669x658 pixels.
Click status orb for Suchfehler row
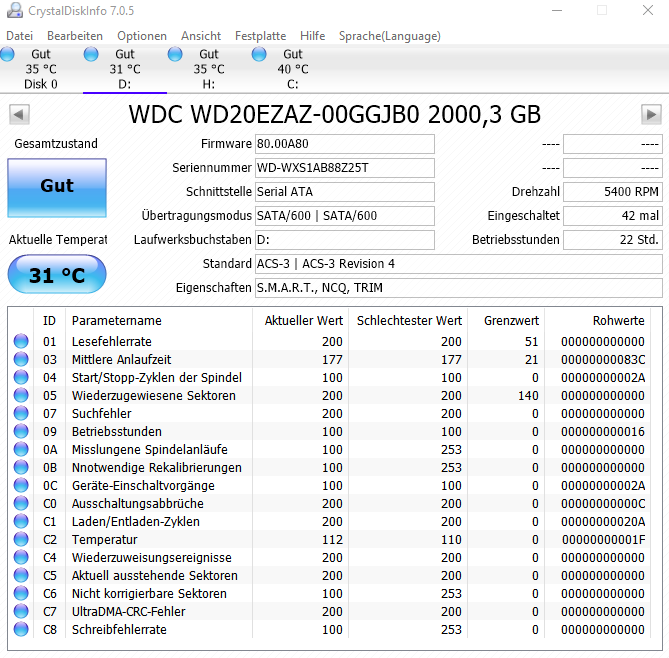tap(21, 413)
